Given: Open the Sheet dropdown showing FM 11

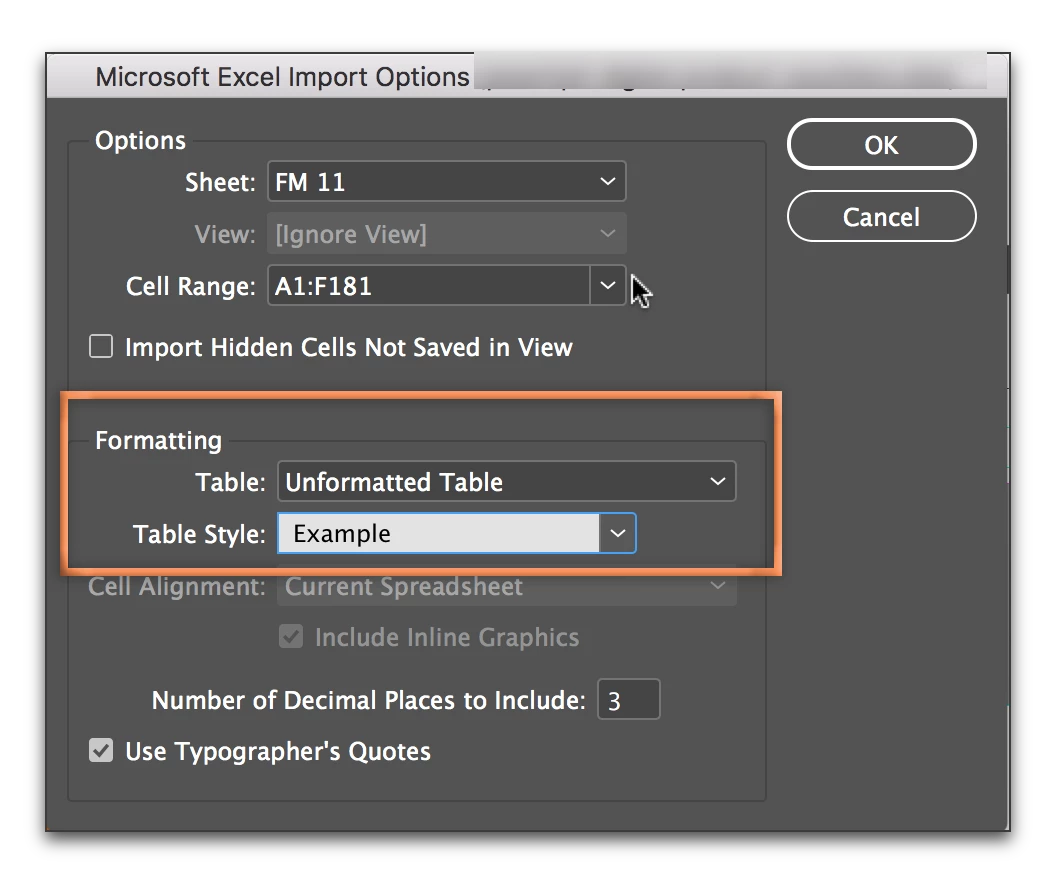Looking at the screenshot, I should 446,181.
